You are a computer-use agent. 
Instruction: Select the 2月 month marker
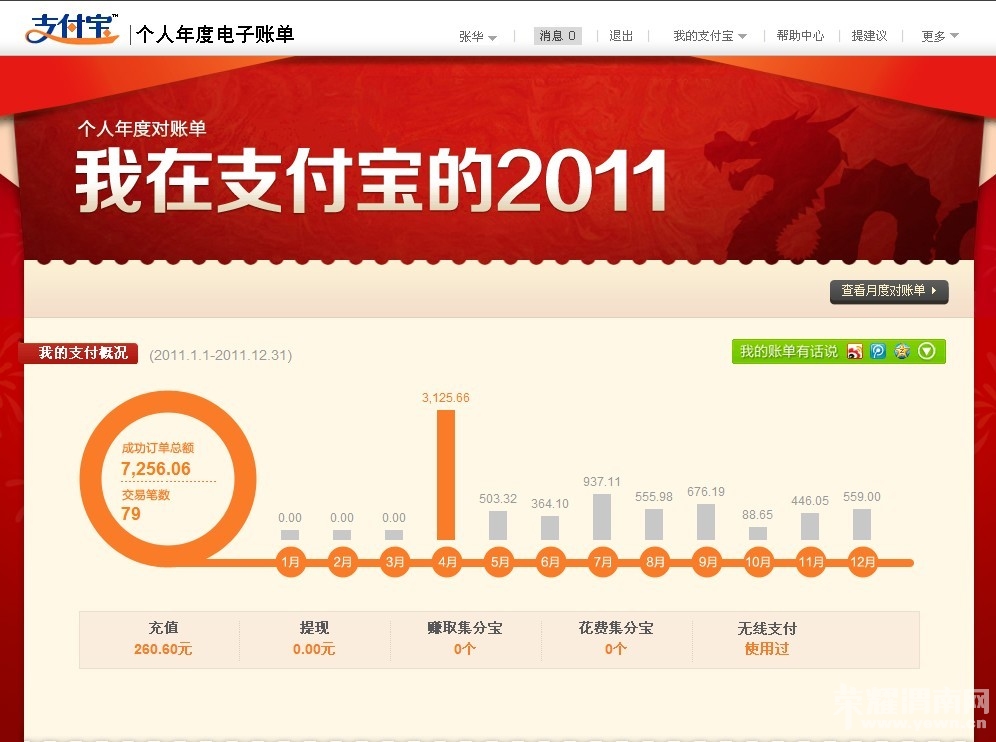[x=342, y=562]
